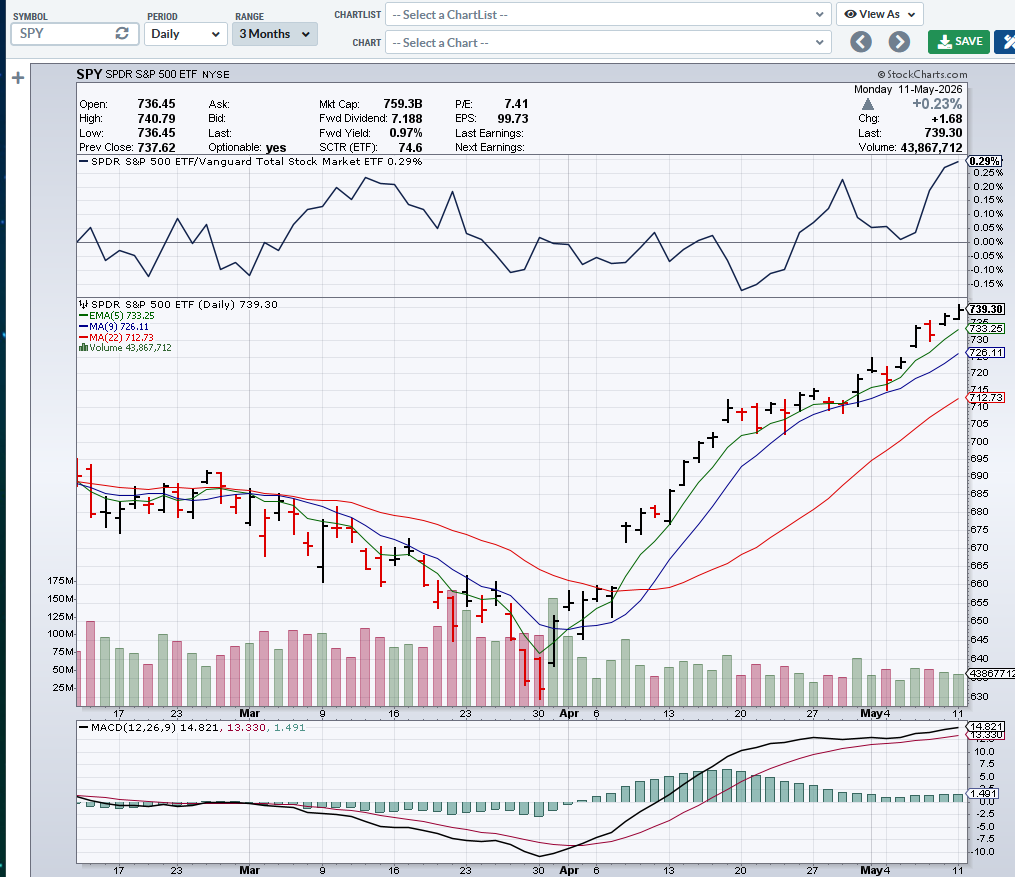1015x877 pixels.
Task: Click the StockCharts.com credit text
Action: [922, 74]
